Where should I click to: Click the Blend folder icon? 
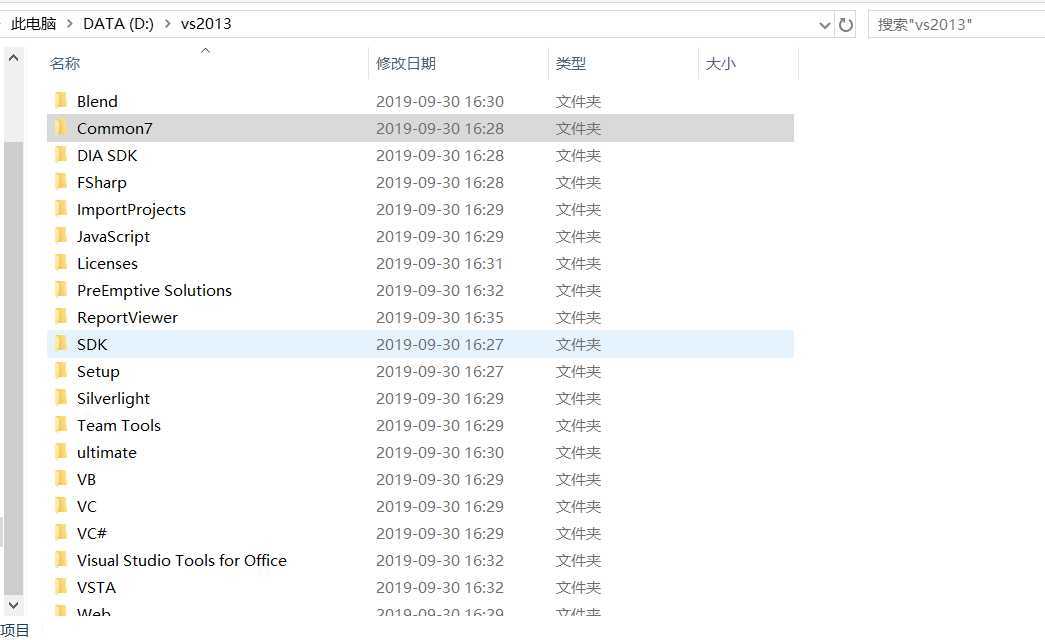[x=61, y=101]
